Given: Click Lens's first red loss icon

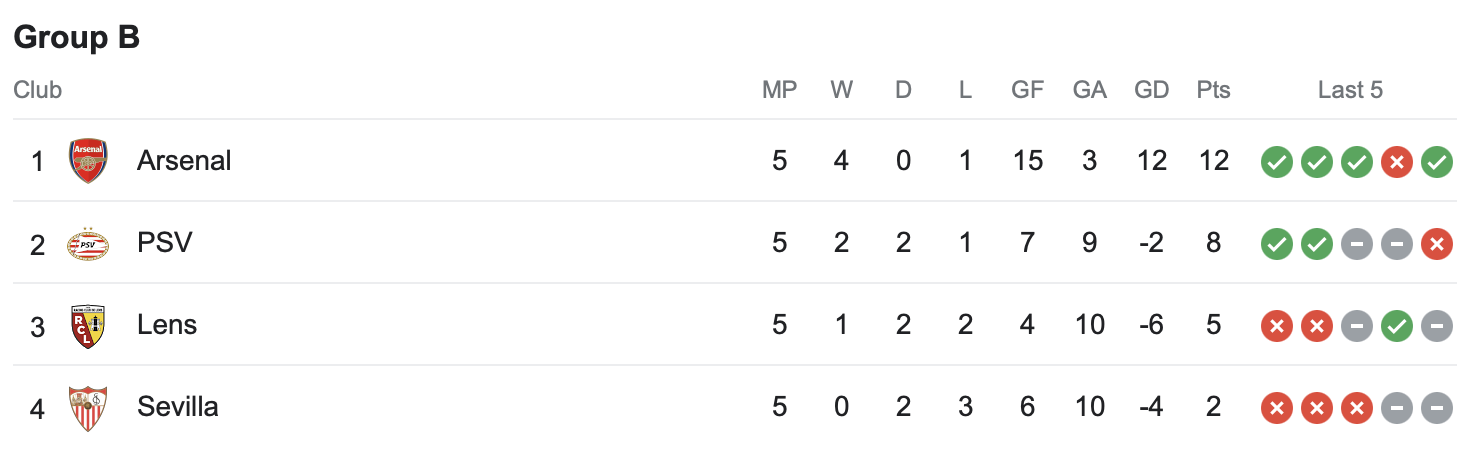Looking at the screenshot, I should (1276, 326).
